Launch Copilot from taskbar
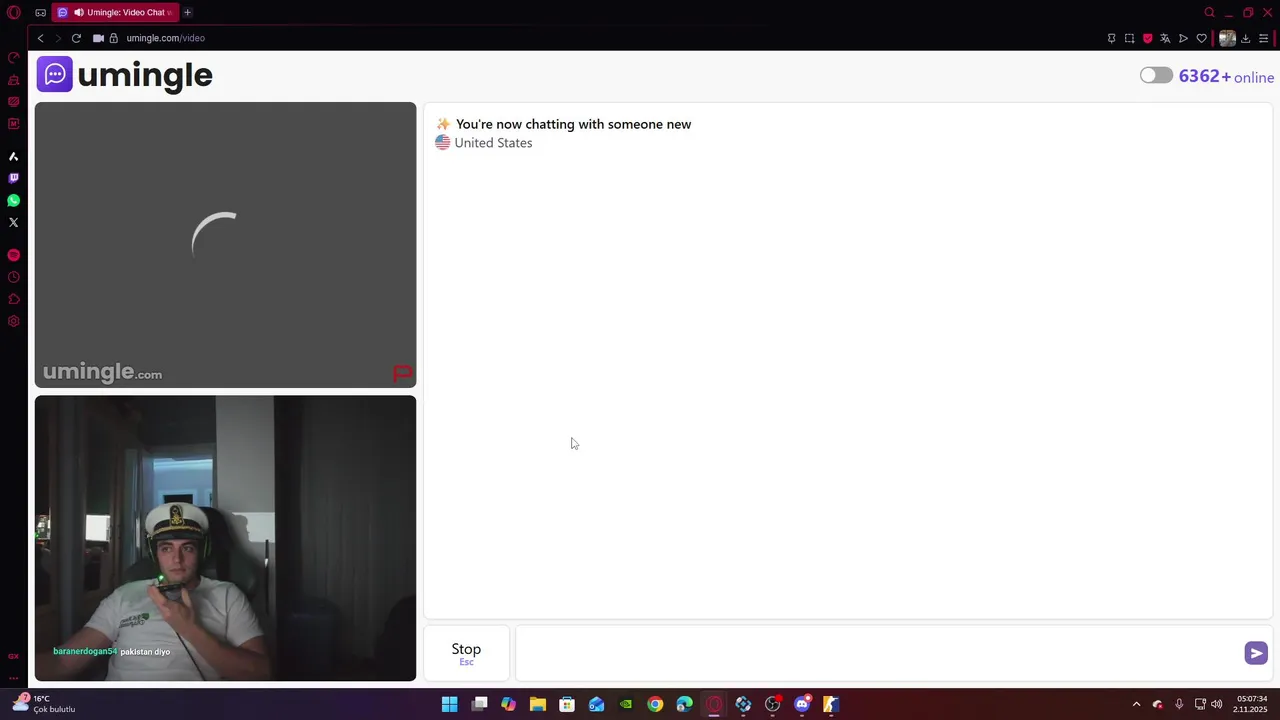 click(508, 704)
